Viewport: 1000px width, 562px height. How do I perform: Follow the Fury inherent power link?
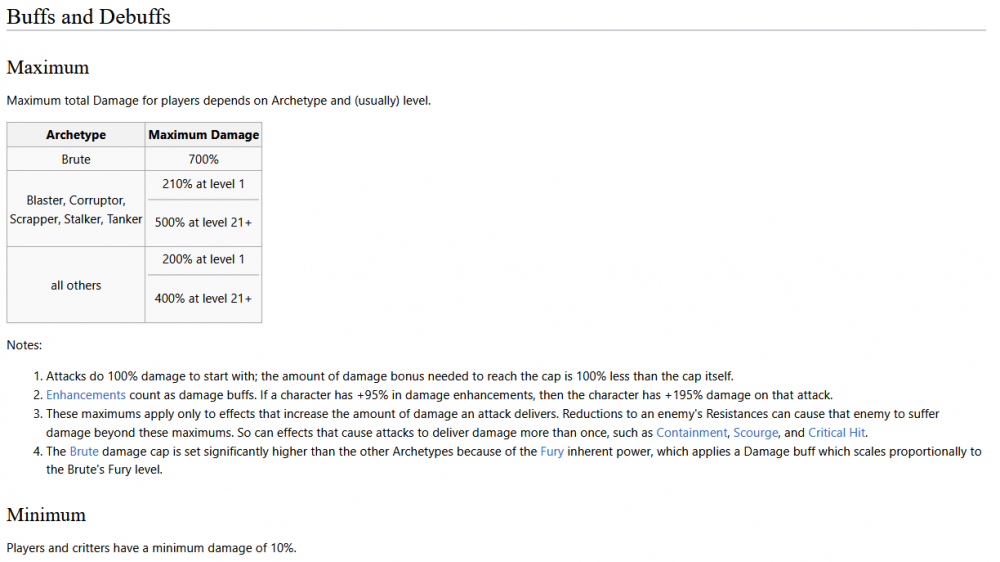click(x=552, y=451)
